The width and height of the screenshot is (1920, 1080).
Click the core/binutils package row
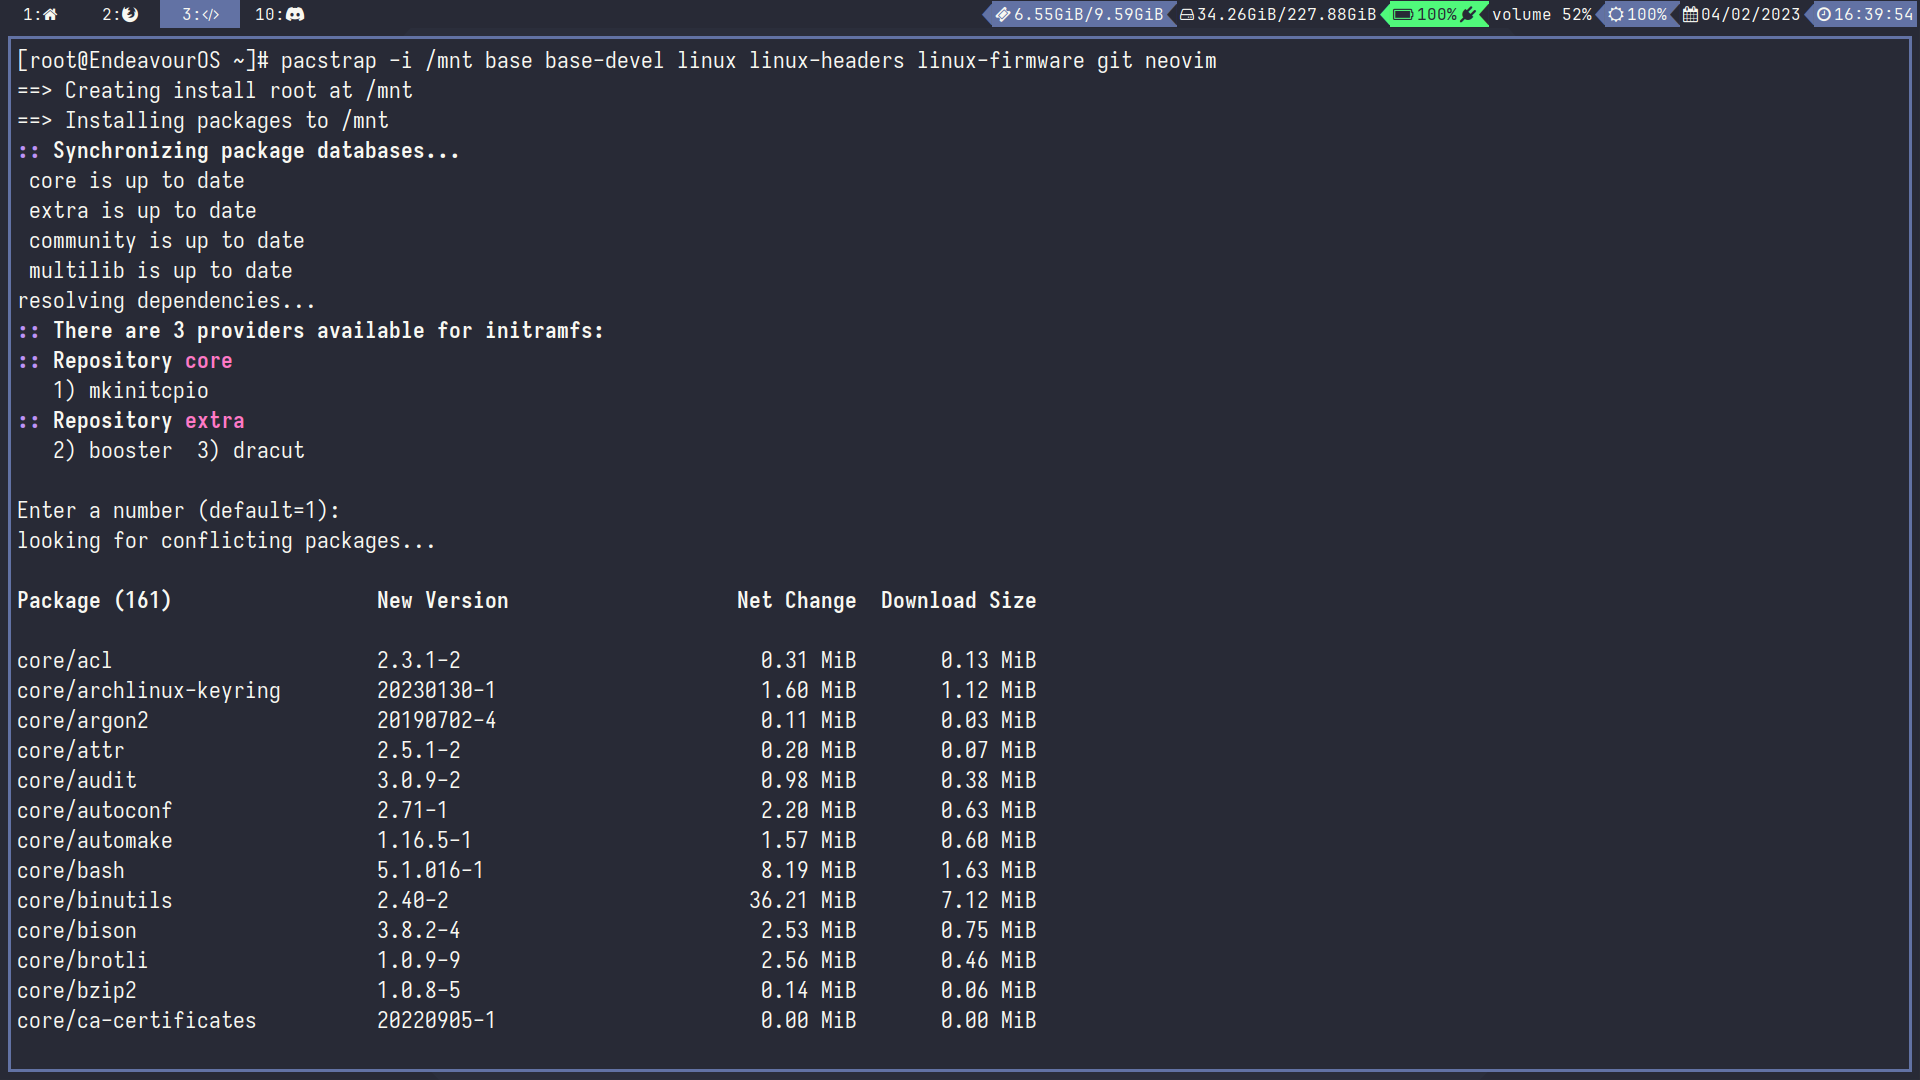pos(95,901)
